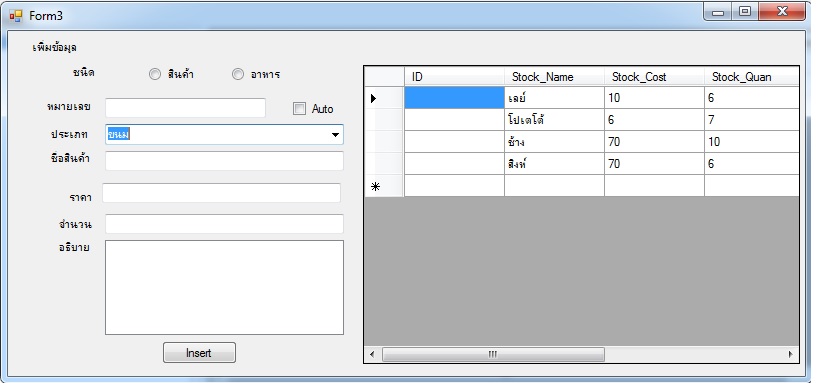
Task: Minimize the Form3 window
Action: point(718,12)
